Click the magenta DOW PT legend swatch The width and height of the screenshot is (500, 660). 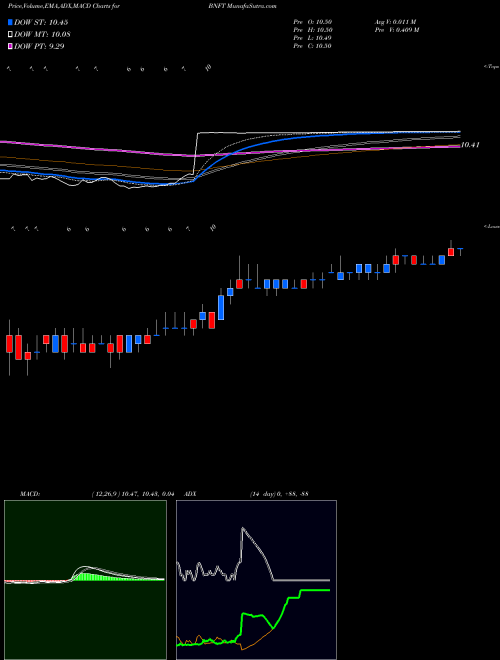10,46
